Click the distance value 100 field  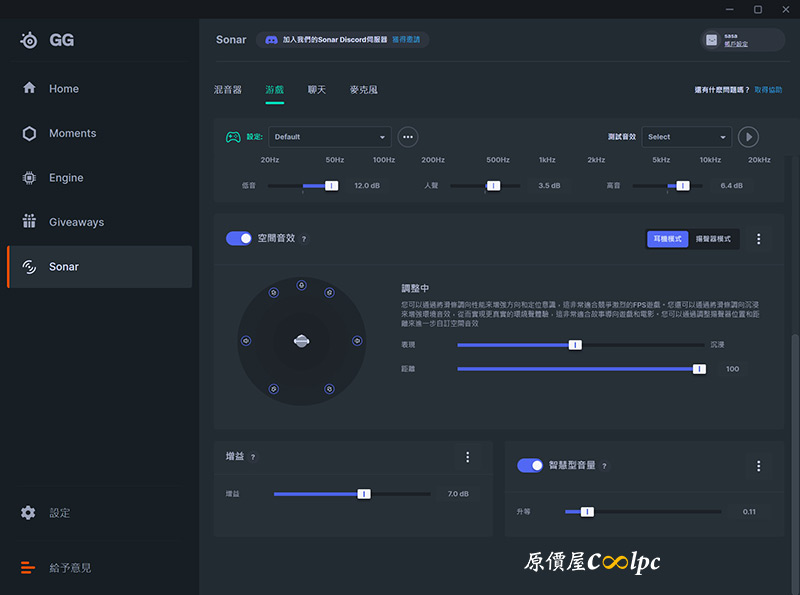pyautogui.click(x=733, y=369)
